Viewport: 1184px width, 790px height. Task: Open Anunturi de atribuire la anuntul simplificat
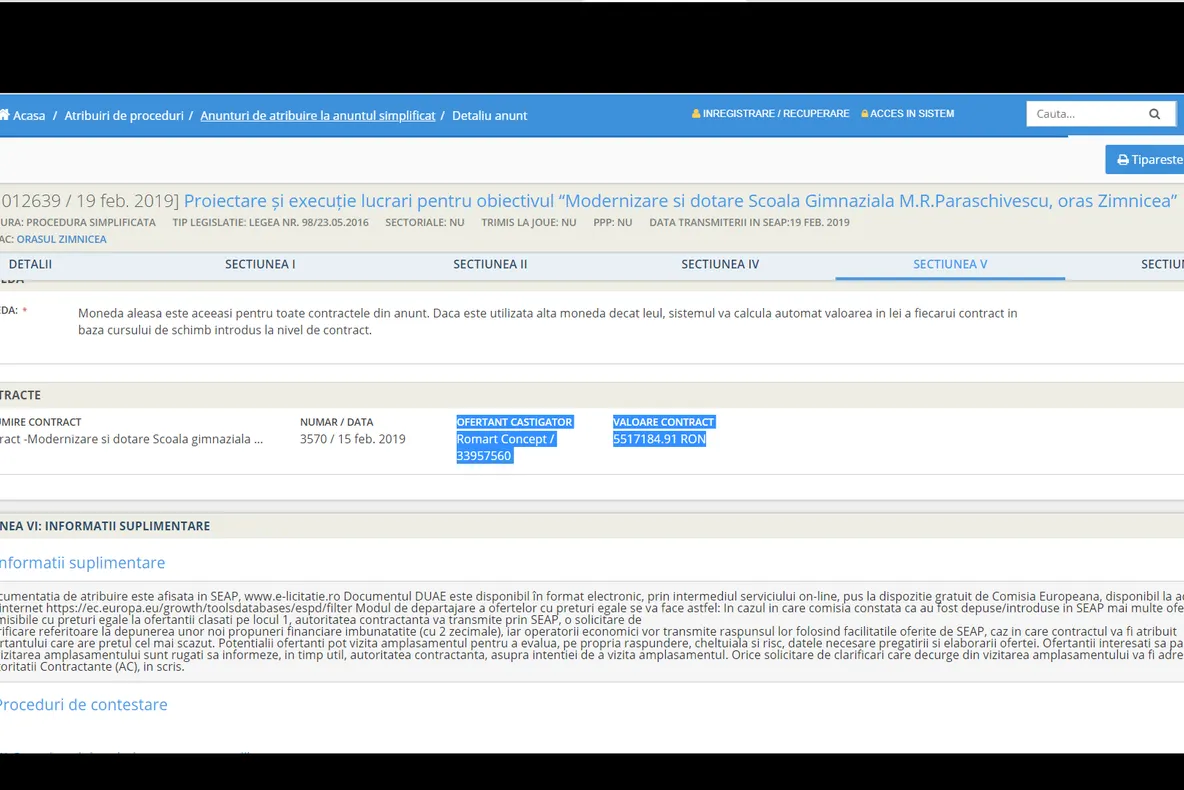point(318,116)
